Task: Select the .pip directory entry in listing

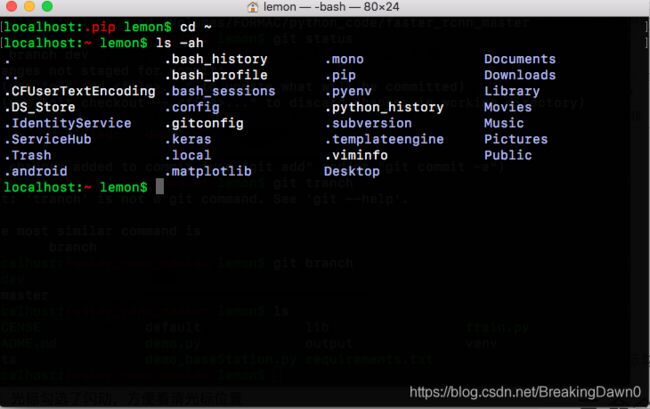Action: [340, 75]
